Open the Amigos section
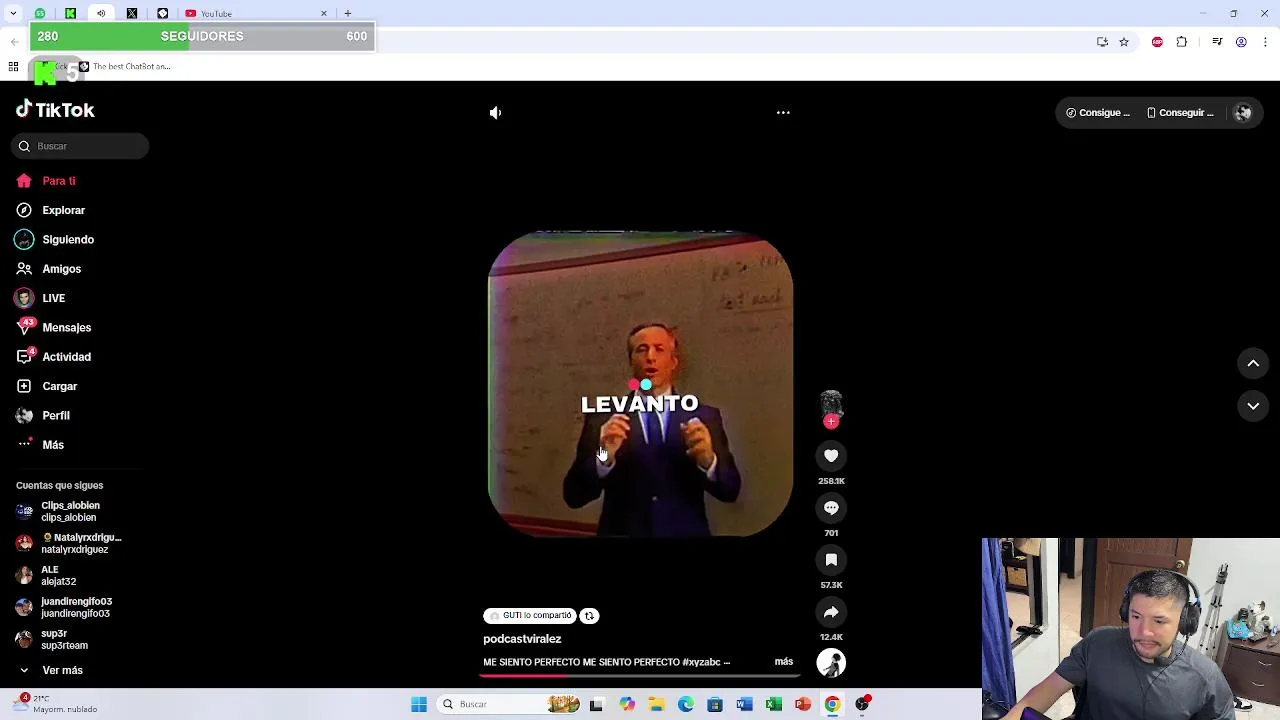This screenshot has height=720, width=1280. (x=48, y=269)
